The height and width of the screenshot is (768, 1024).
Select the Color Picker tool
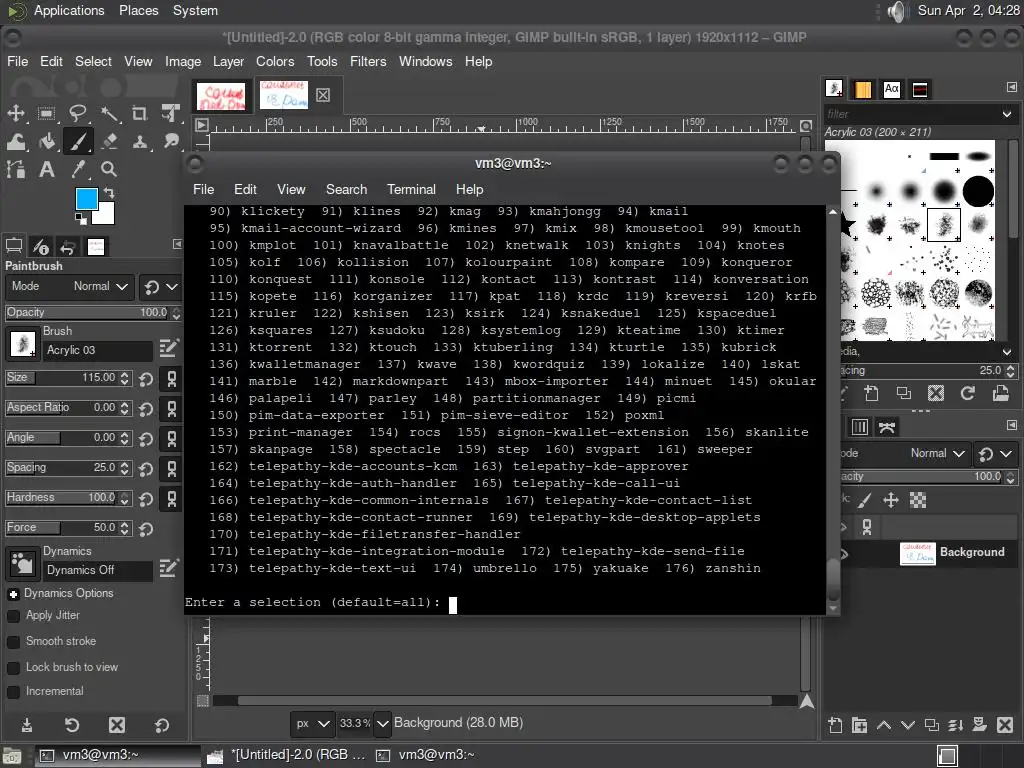pos(78,170)
